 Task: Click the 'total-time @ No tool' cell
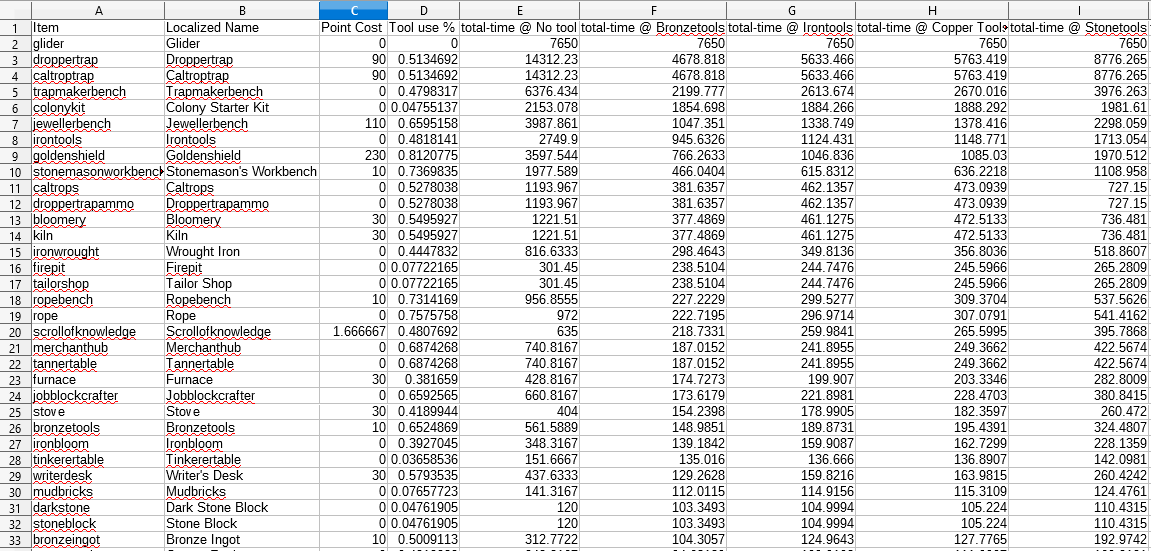520,27
